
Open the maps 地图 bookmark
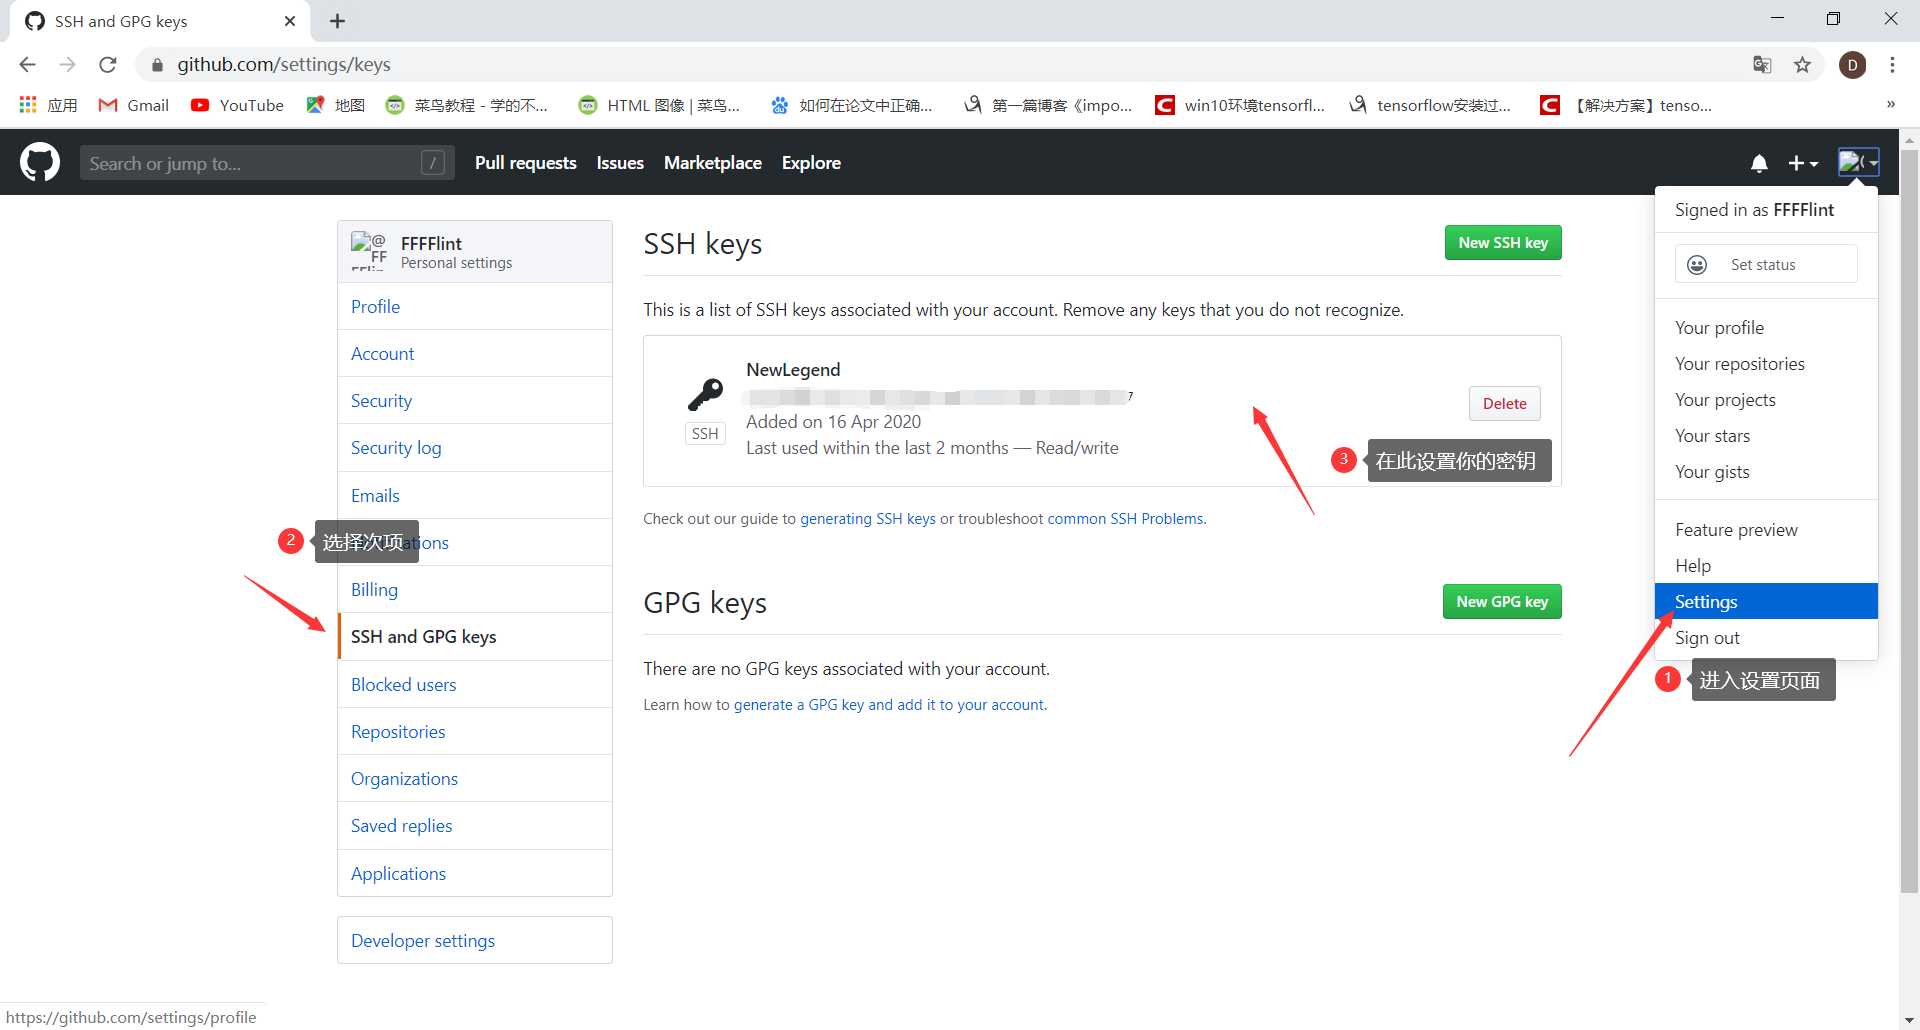(335, 105)
